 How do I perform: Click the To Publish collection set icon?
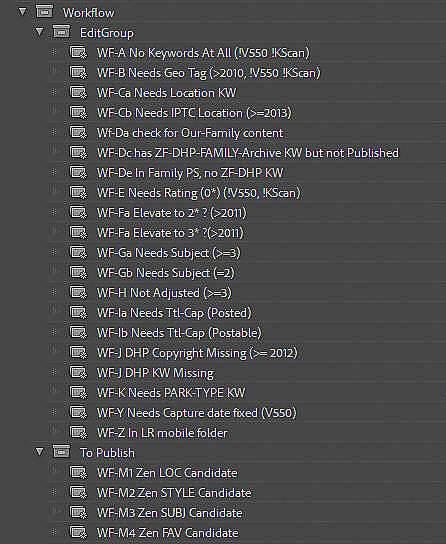click(61, 451)
